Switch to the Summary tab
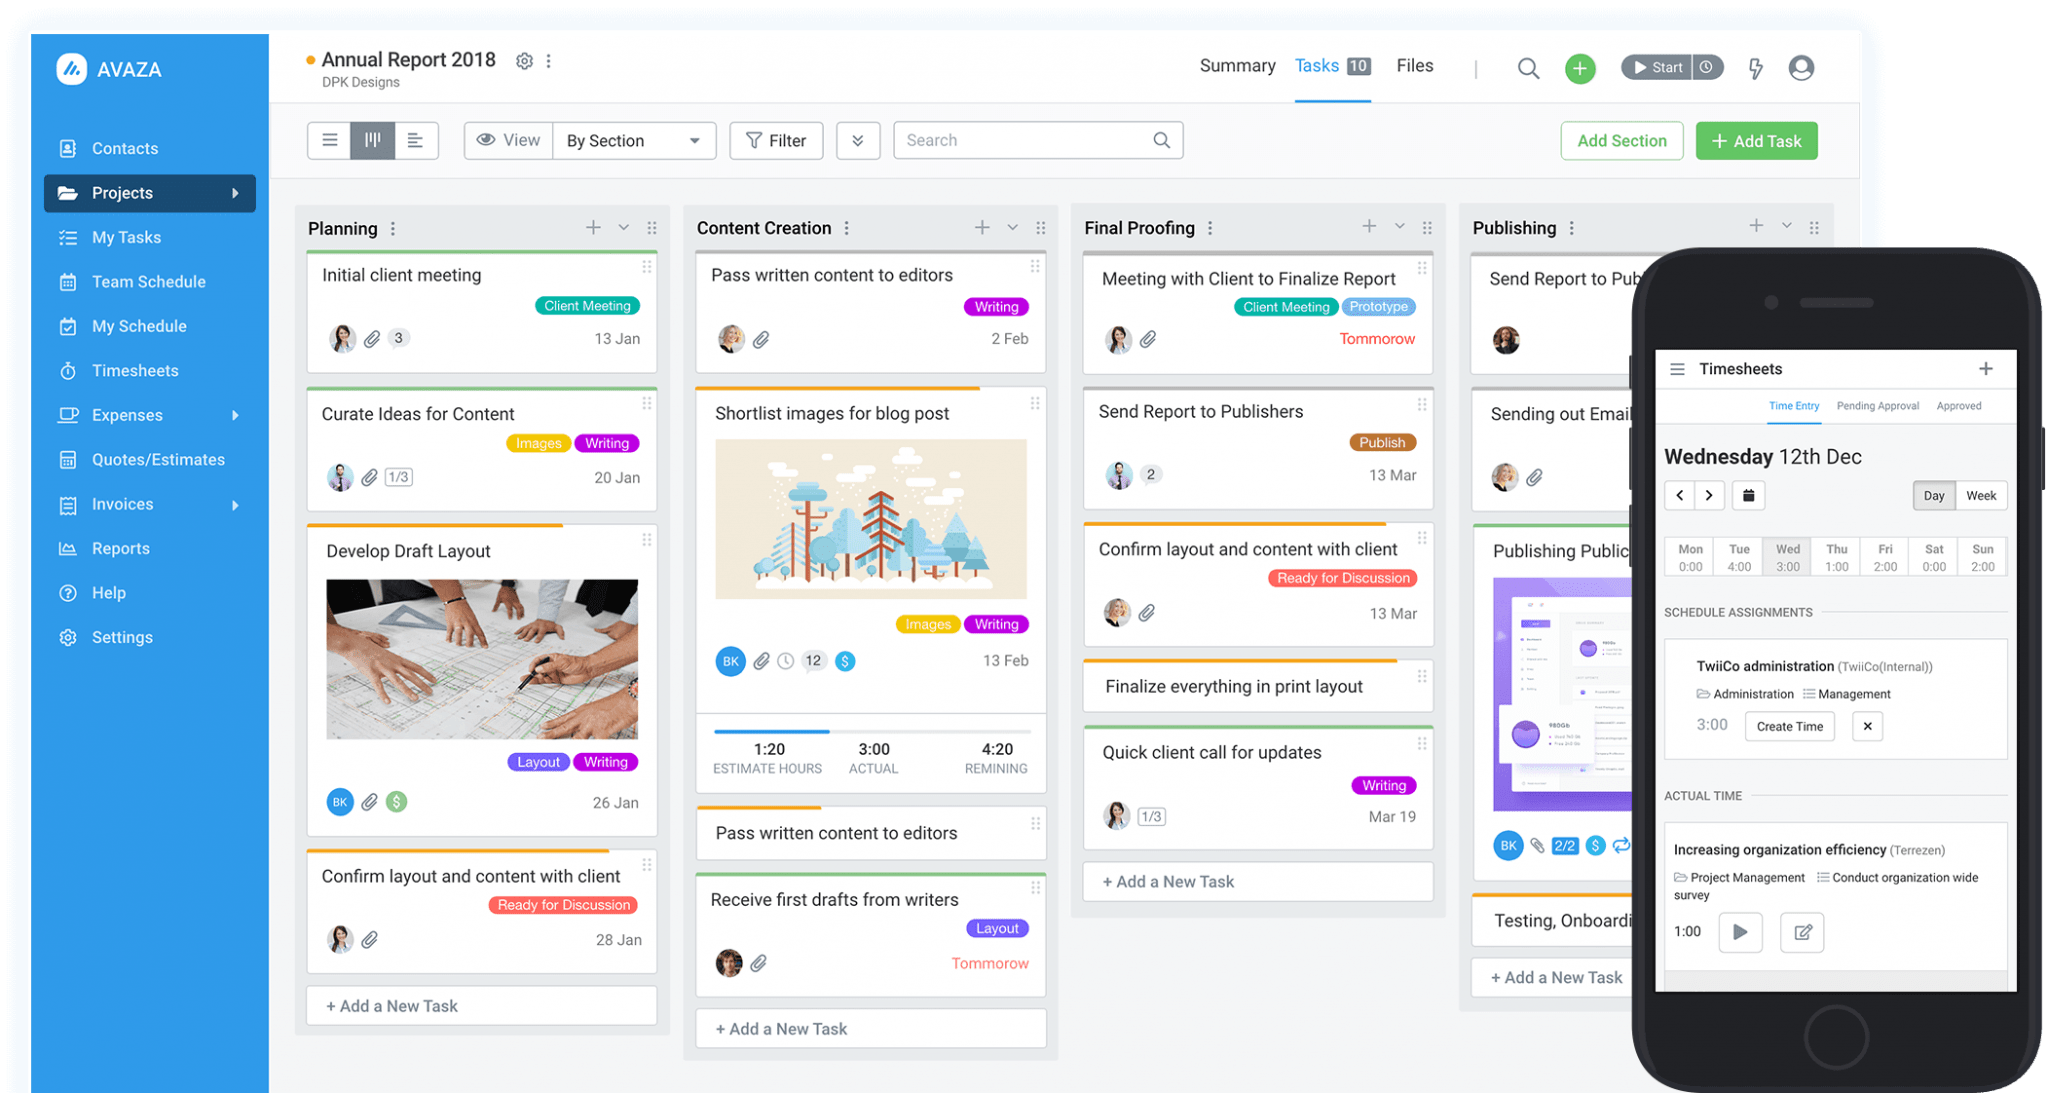This screenshot has width=2048, height=1093. click(1237, 65)
